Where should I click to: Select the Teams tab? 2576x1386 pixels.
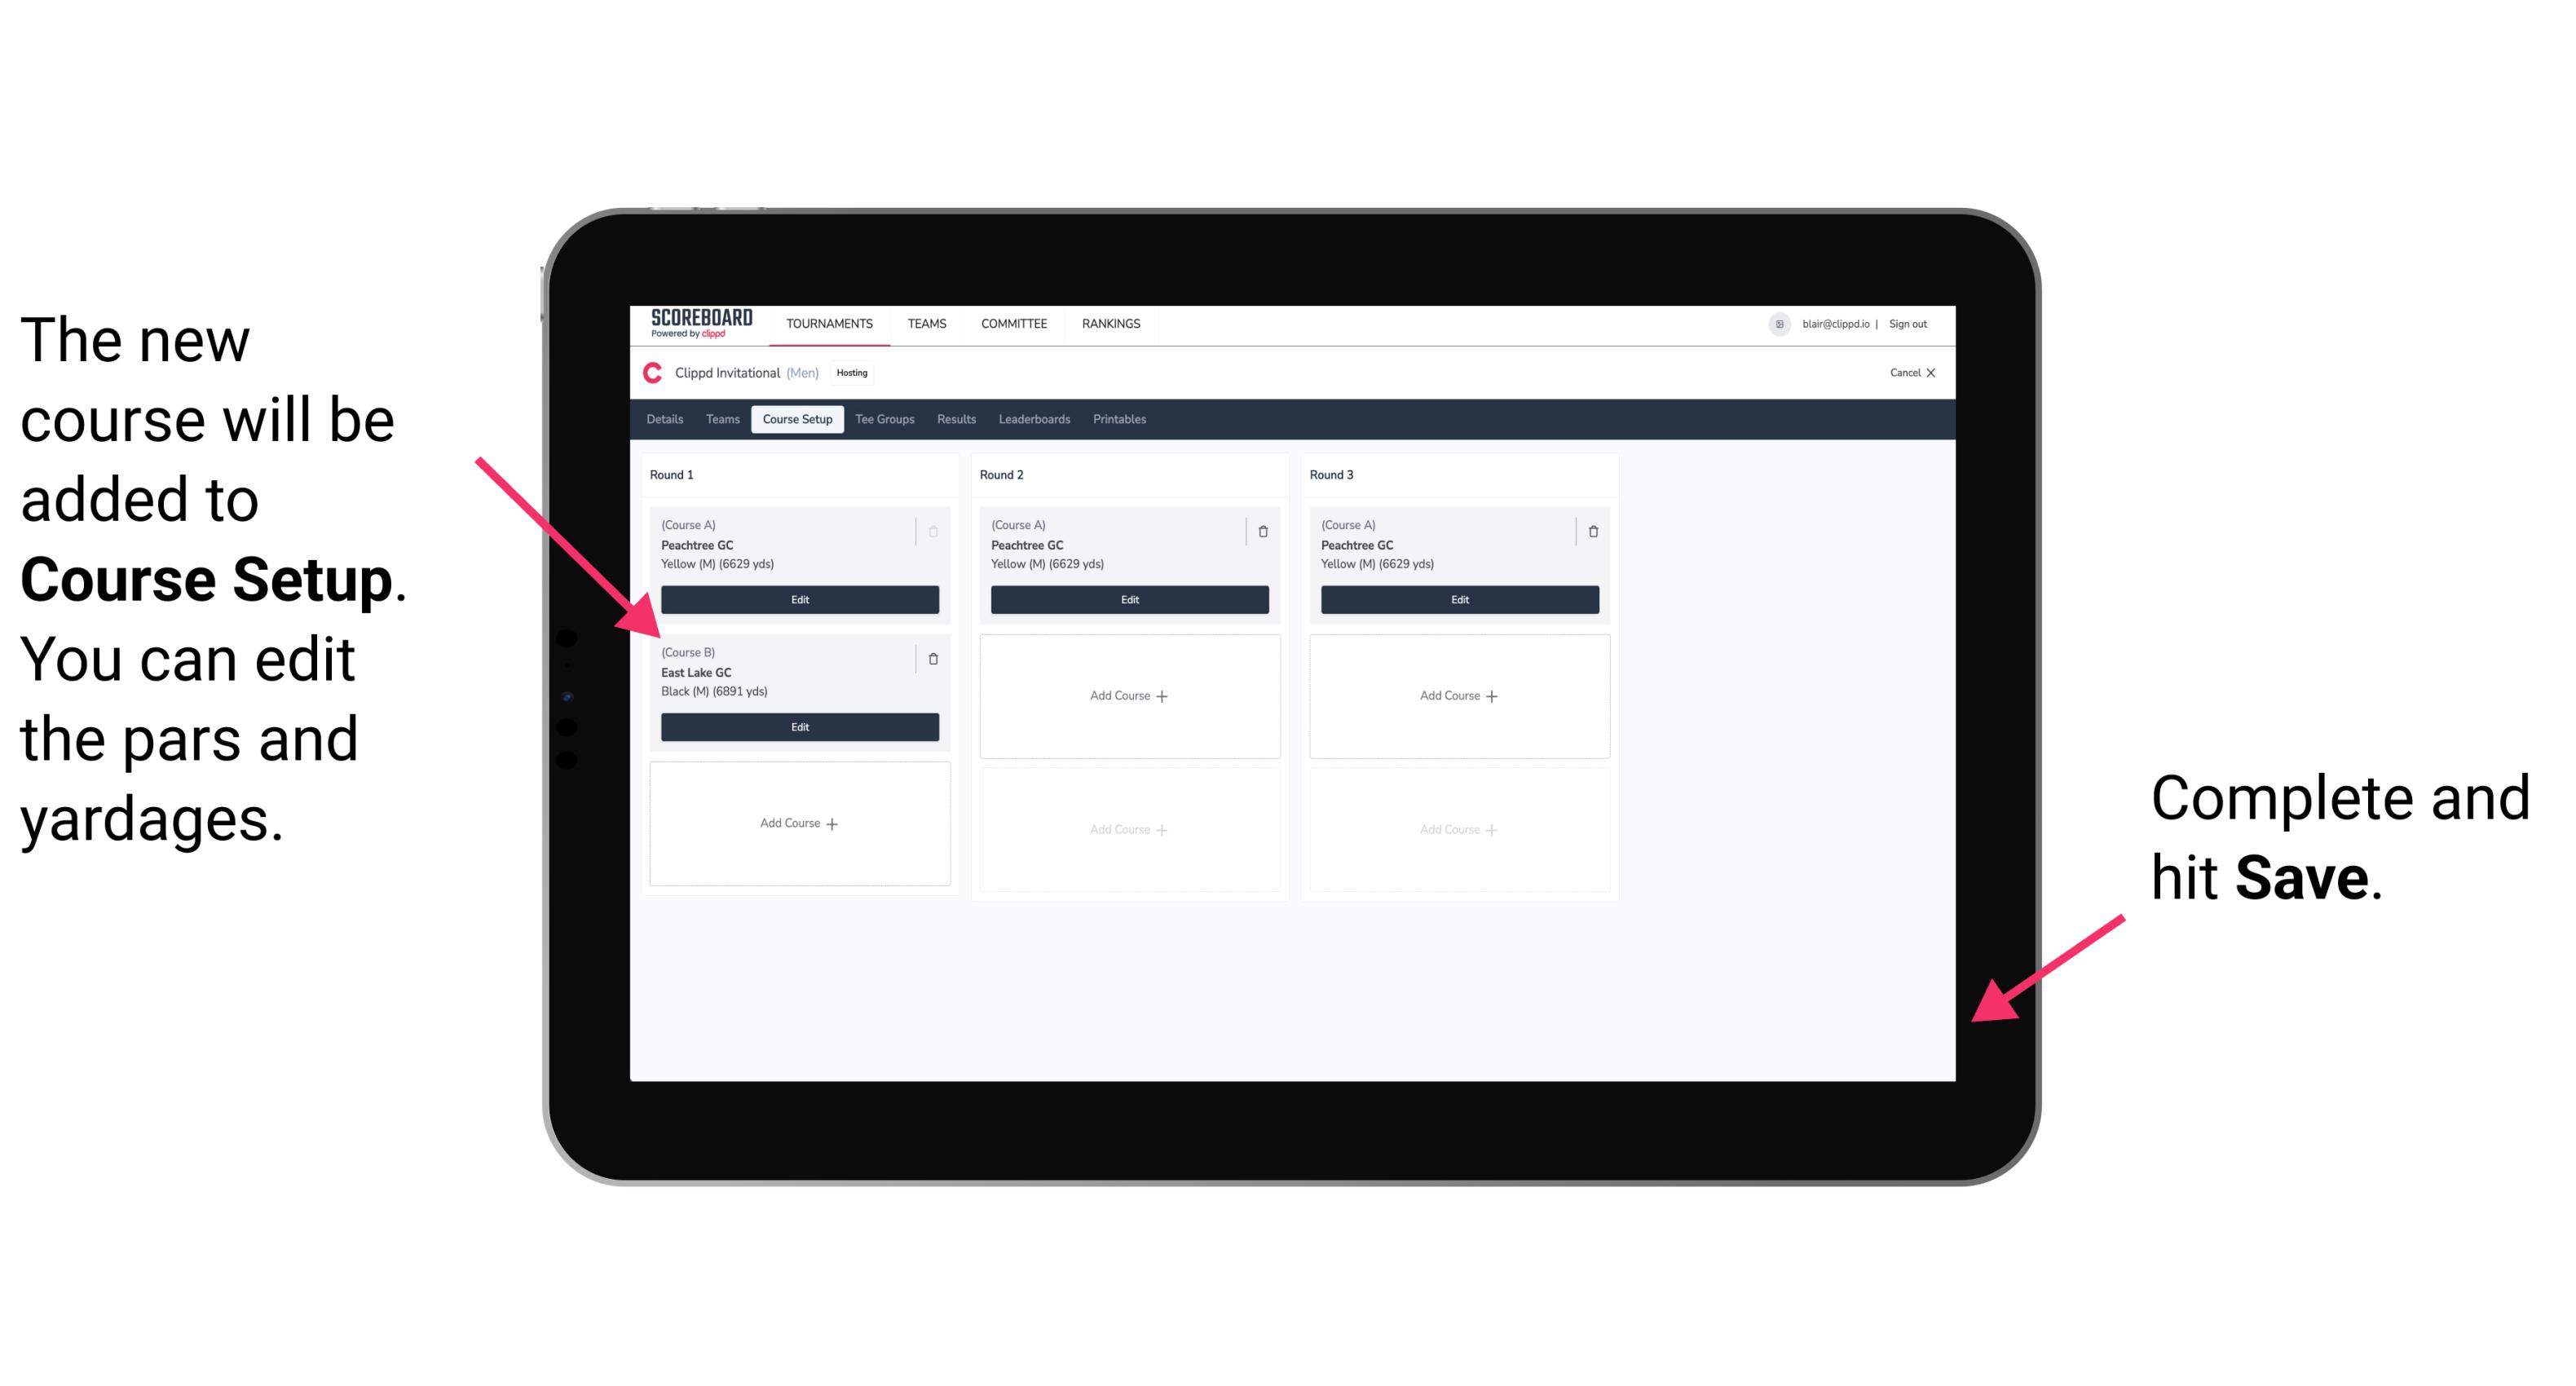point(720,418)
